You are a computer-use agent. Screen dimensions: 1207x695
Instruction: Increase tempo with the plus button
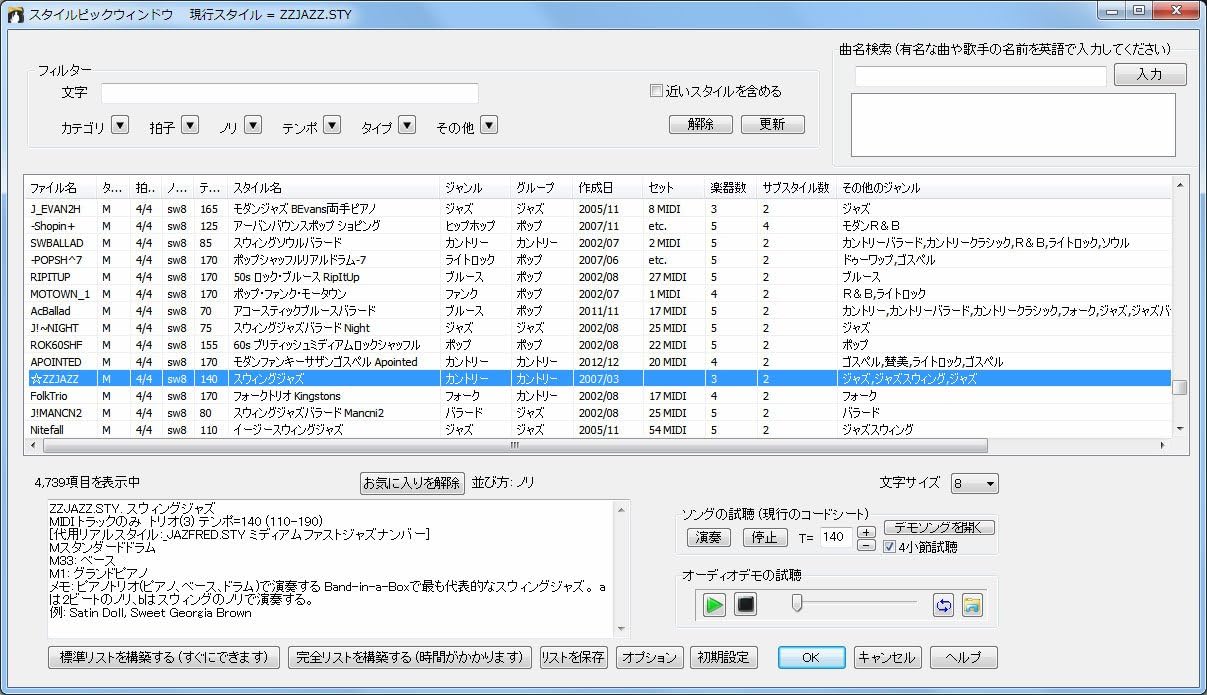[x=866, y=532]
